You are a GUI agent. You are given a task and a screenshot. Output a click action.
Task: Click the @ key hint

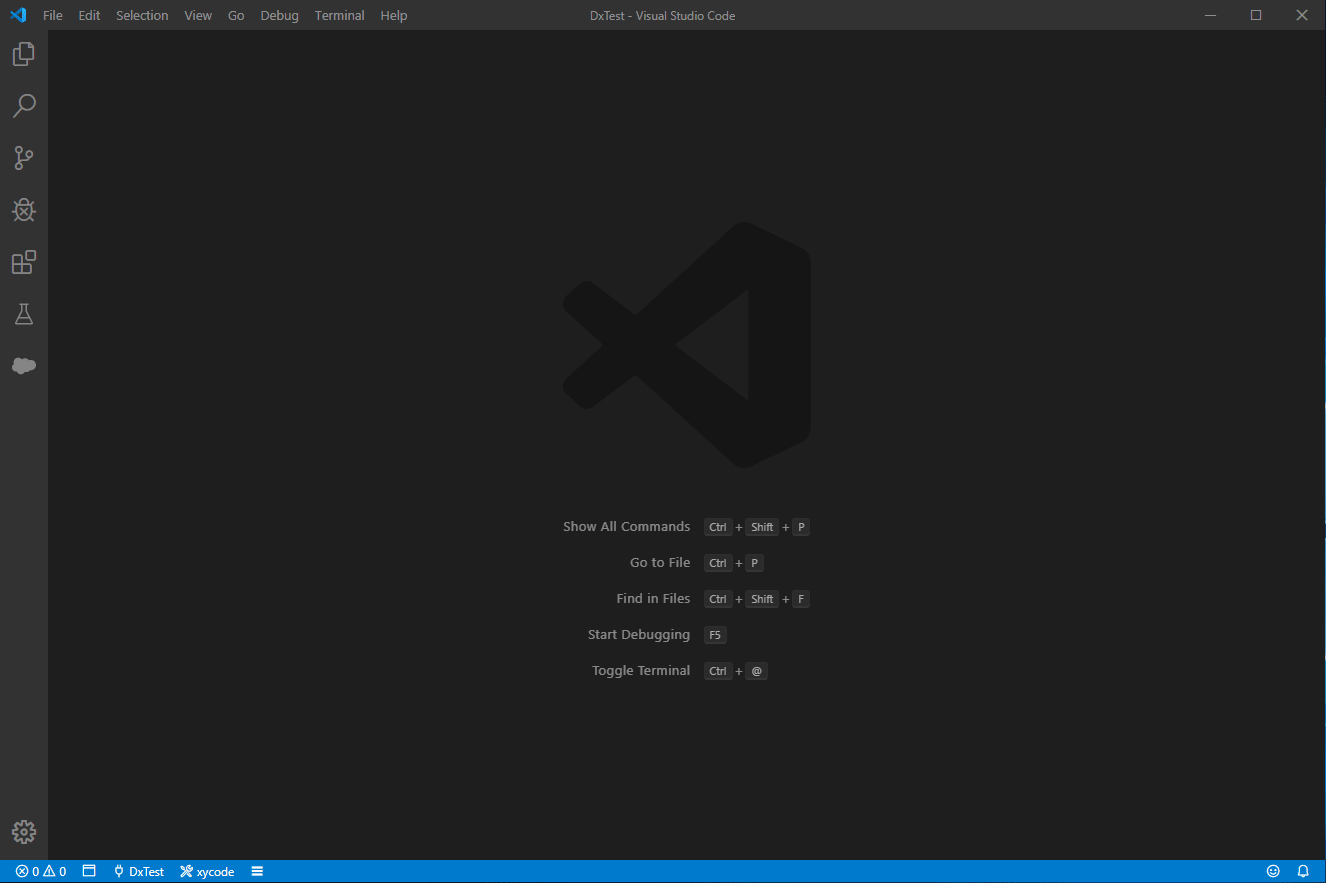click(757, 671)
